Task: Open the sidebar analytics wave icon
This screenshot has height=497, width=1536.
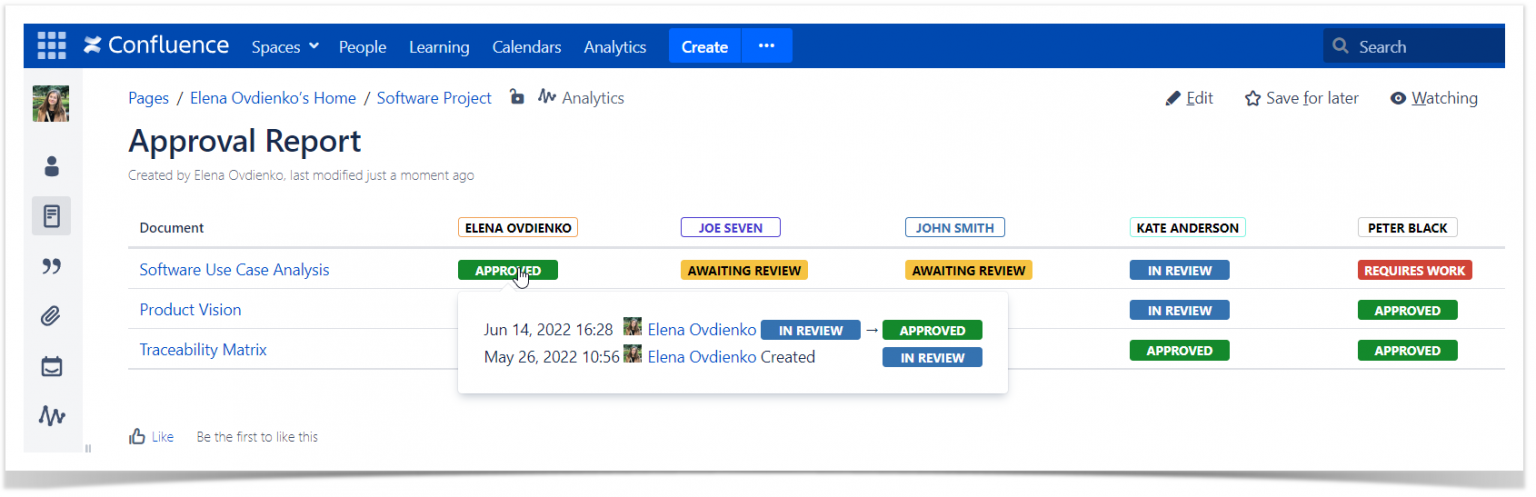Action: [52, 416]
